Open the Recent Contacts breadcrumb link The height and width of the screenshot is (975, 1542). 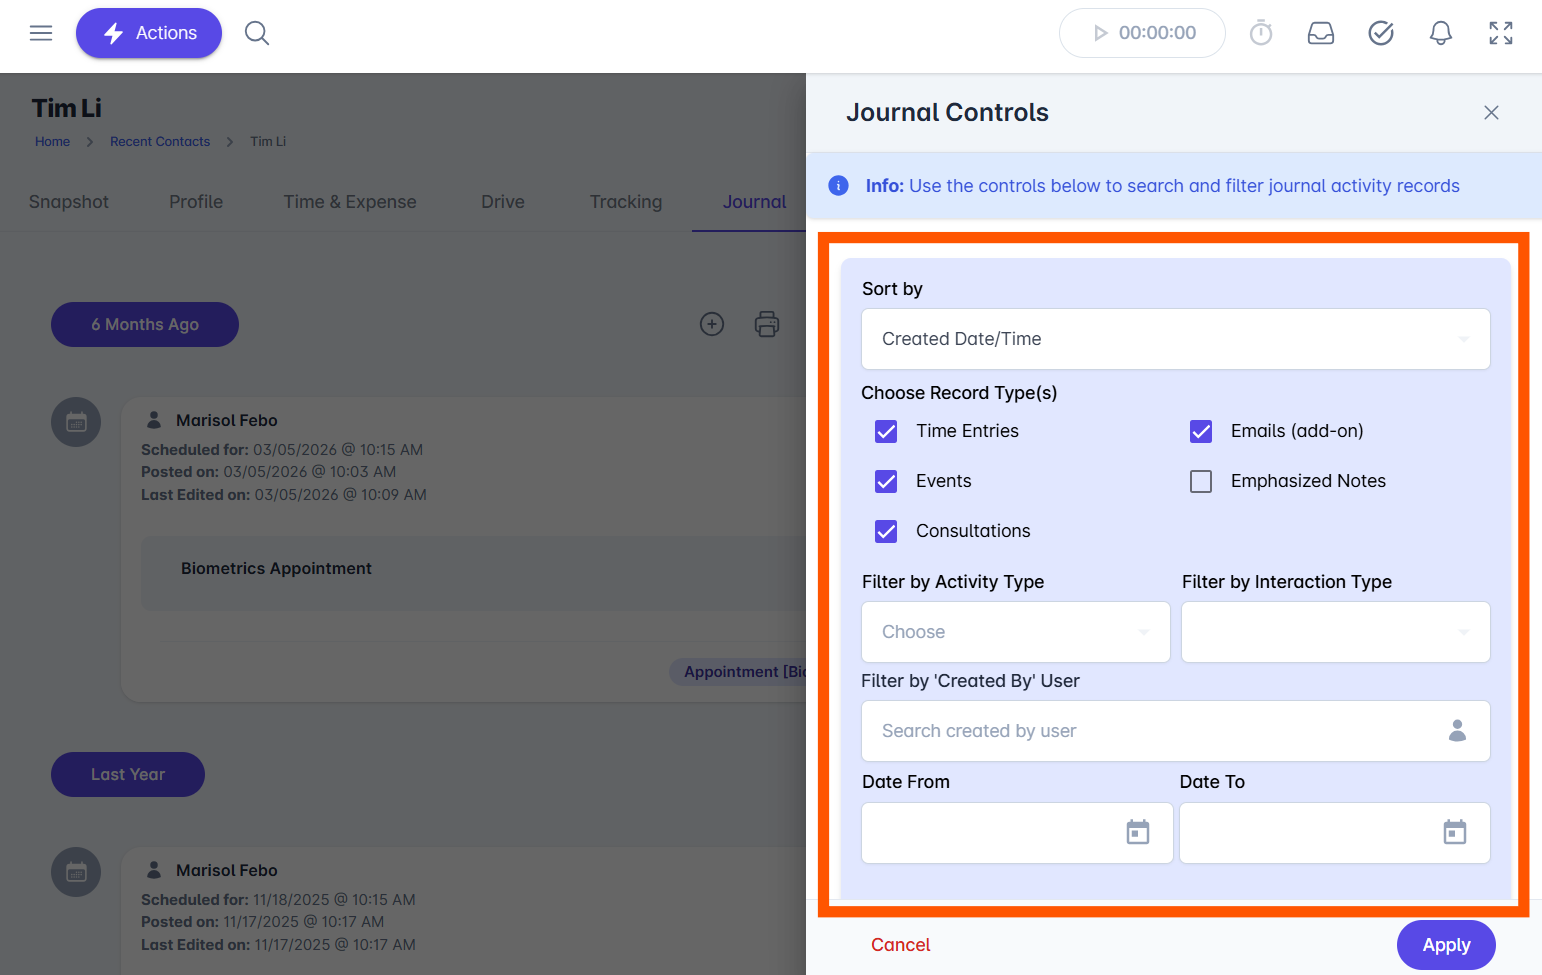pos(160,142)
